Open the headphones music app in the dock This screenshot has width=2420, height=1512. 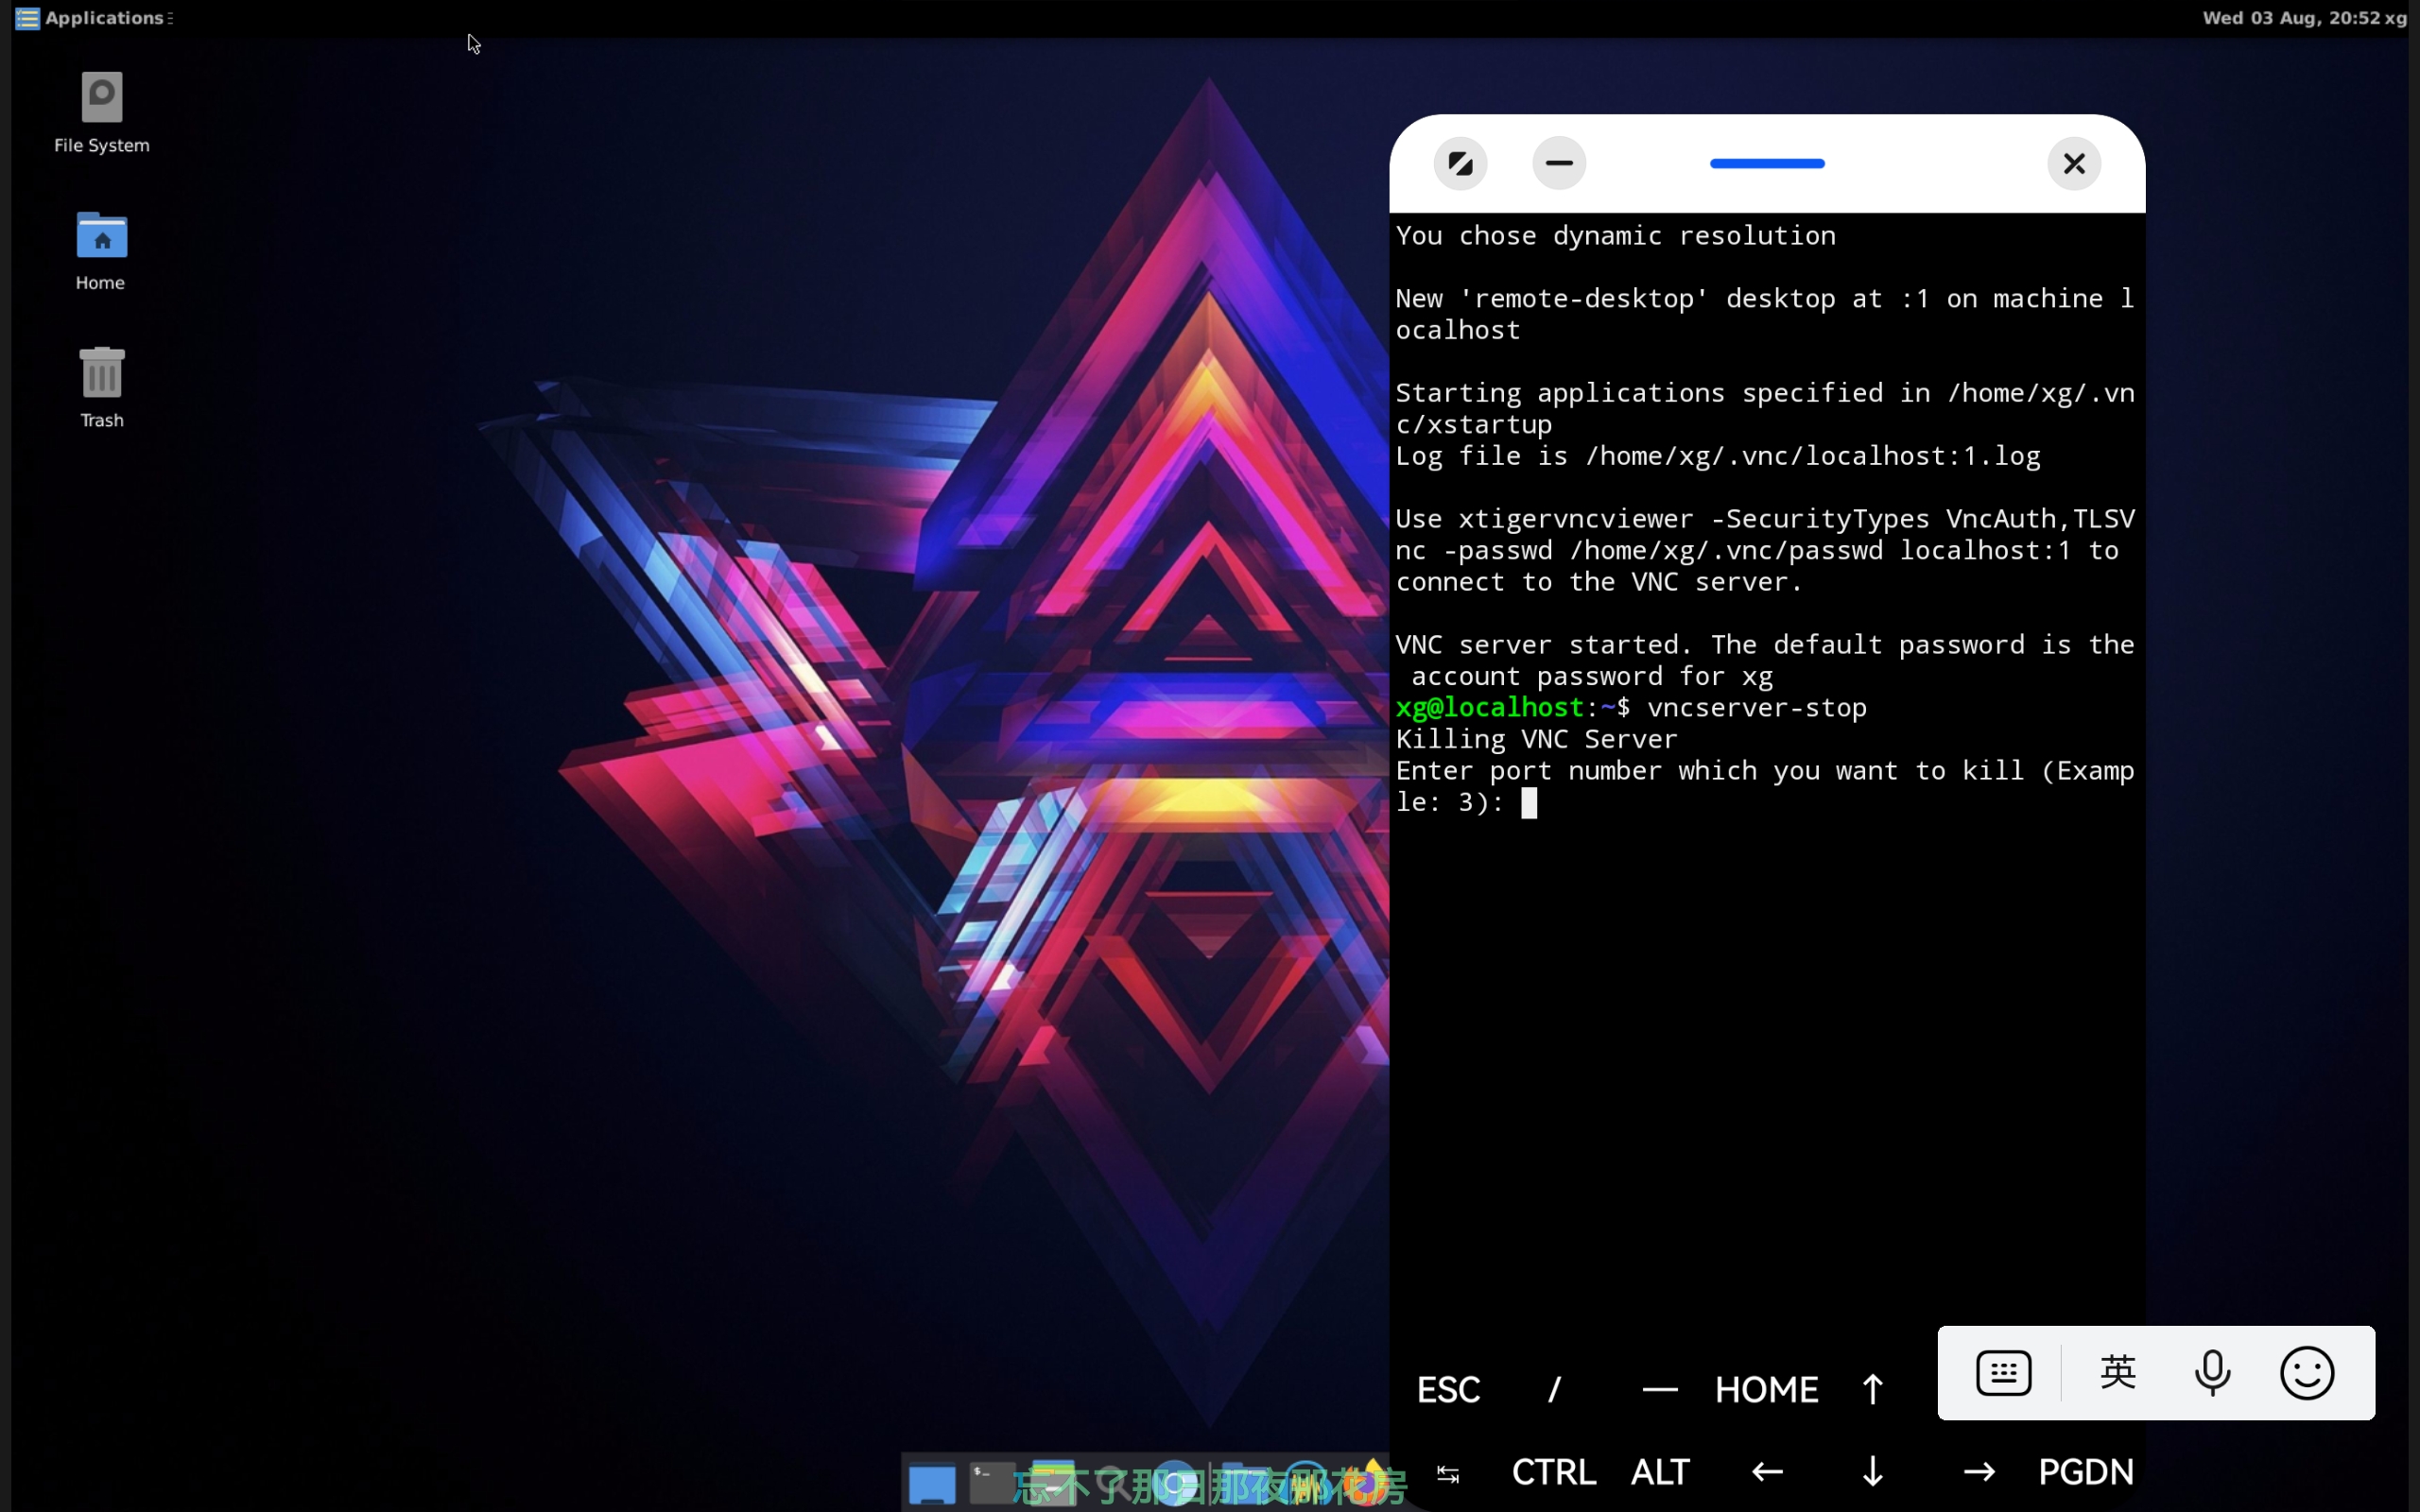[x=1306, y=1484]
